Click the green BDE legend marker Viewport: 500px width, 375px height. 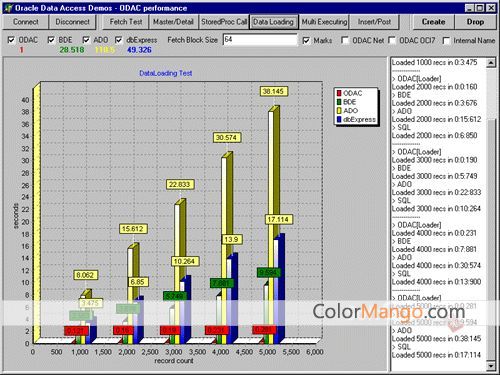coord(339,102)
